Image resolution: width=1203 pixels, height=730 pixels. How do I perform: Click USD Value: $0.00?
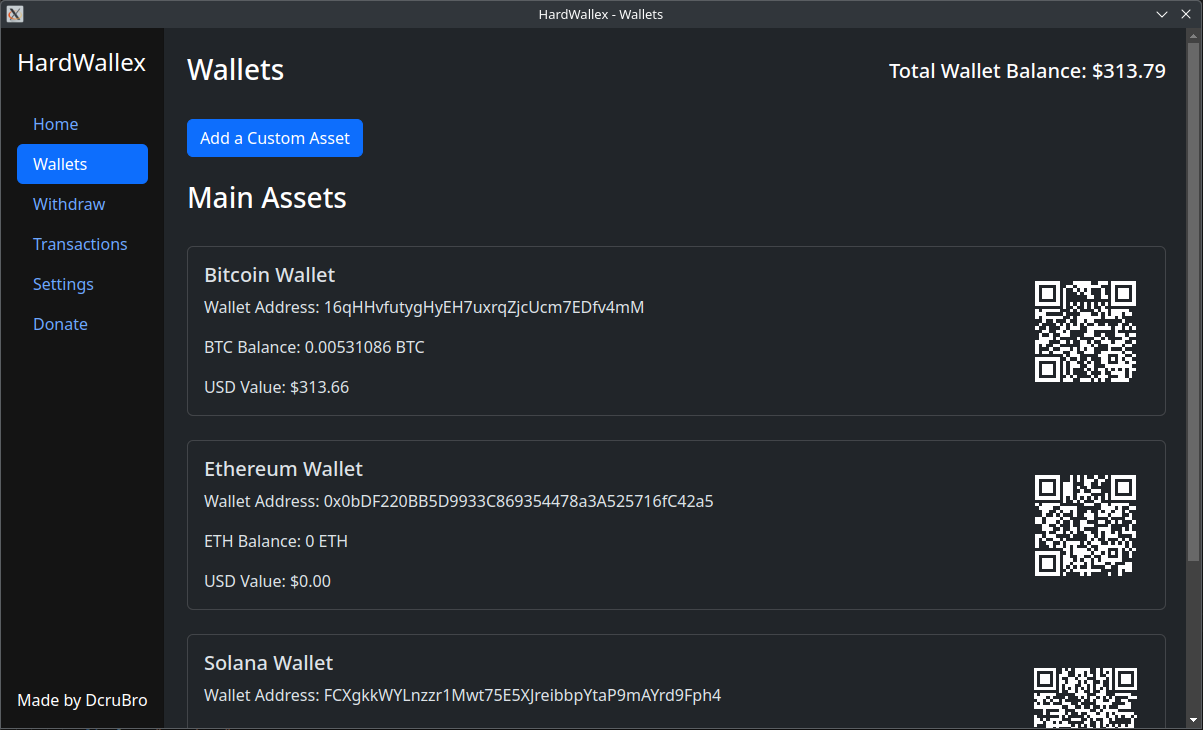pyautogui.click(x=267, y=581)
